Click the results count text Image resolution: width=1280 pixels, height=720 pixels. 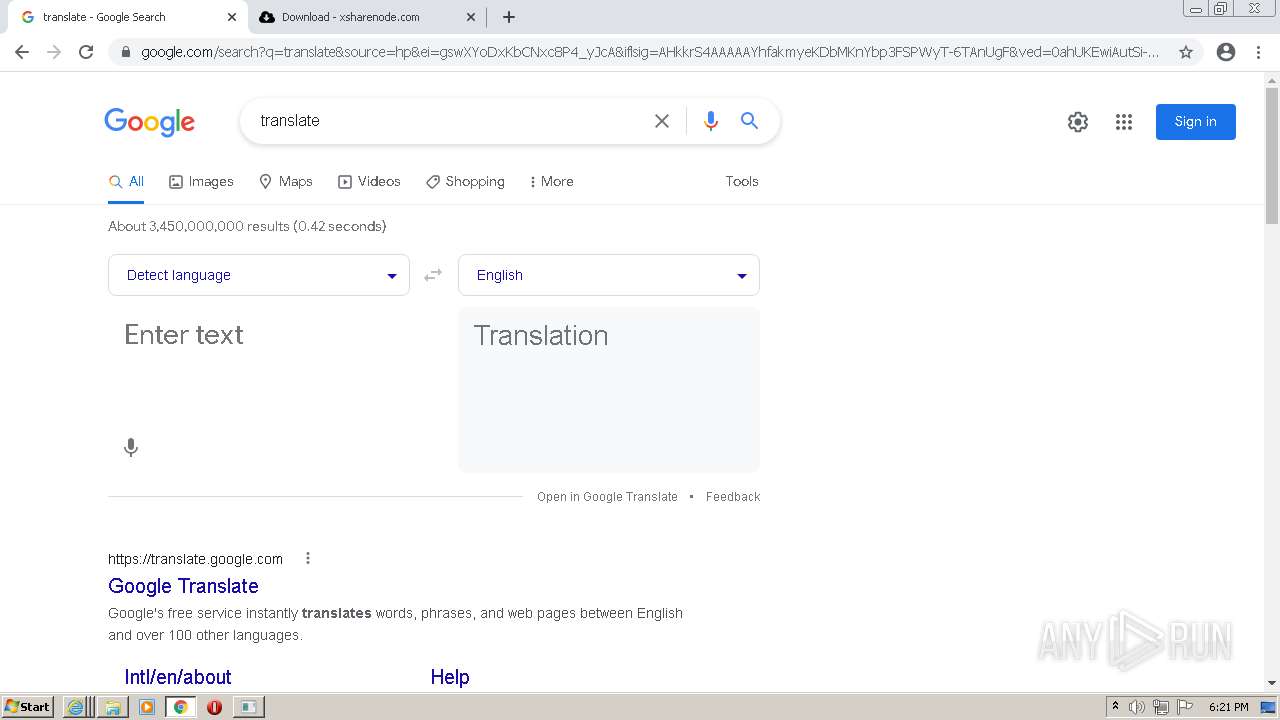(247, 226)
